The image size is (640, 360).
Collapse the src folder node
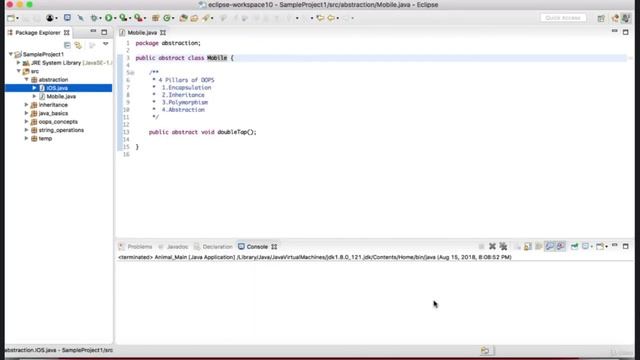[19, 71]
